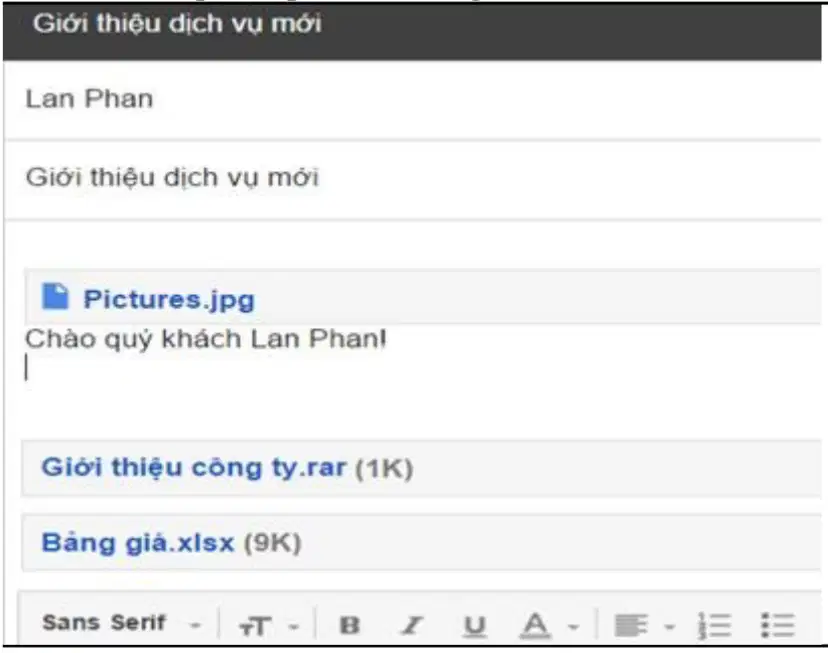Select the text color A button
Image resolution: width=828 pixels, height=653 pixels.
pyautogui.click(x=535, y=626)
